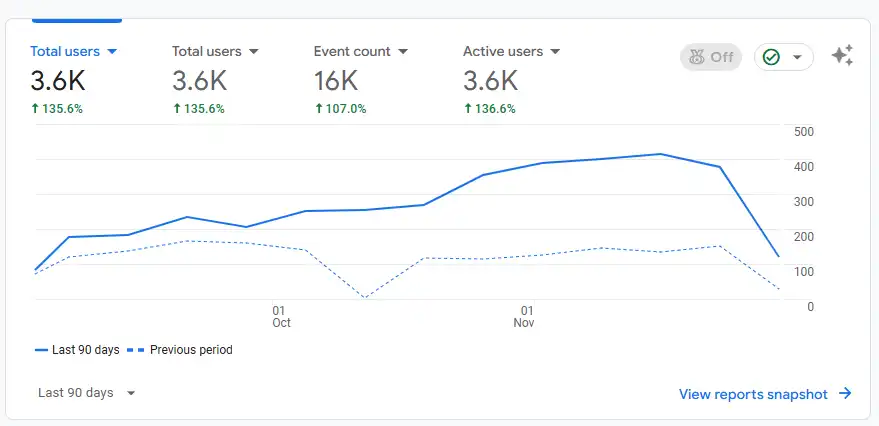Screen dimensions: 879x426
Task: Click the 16K event count value
Action: pos(335,80)
